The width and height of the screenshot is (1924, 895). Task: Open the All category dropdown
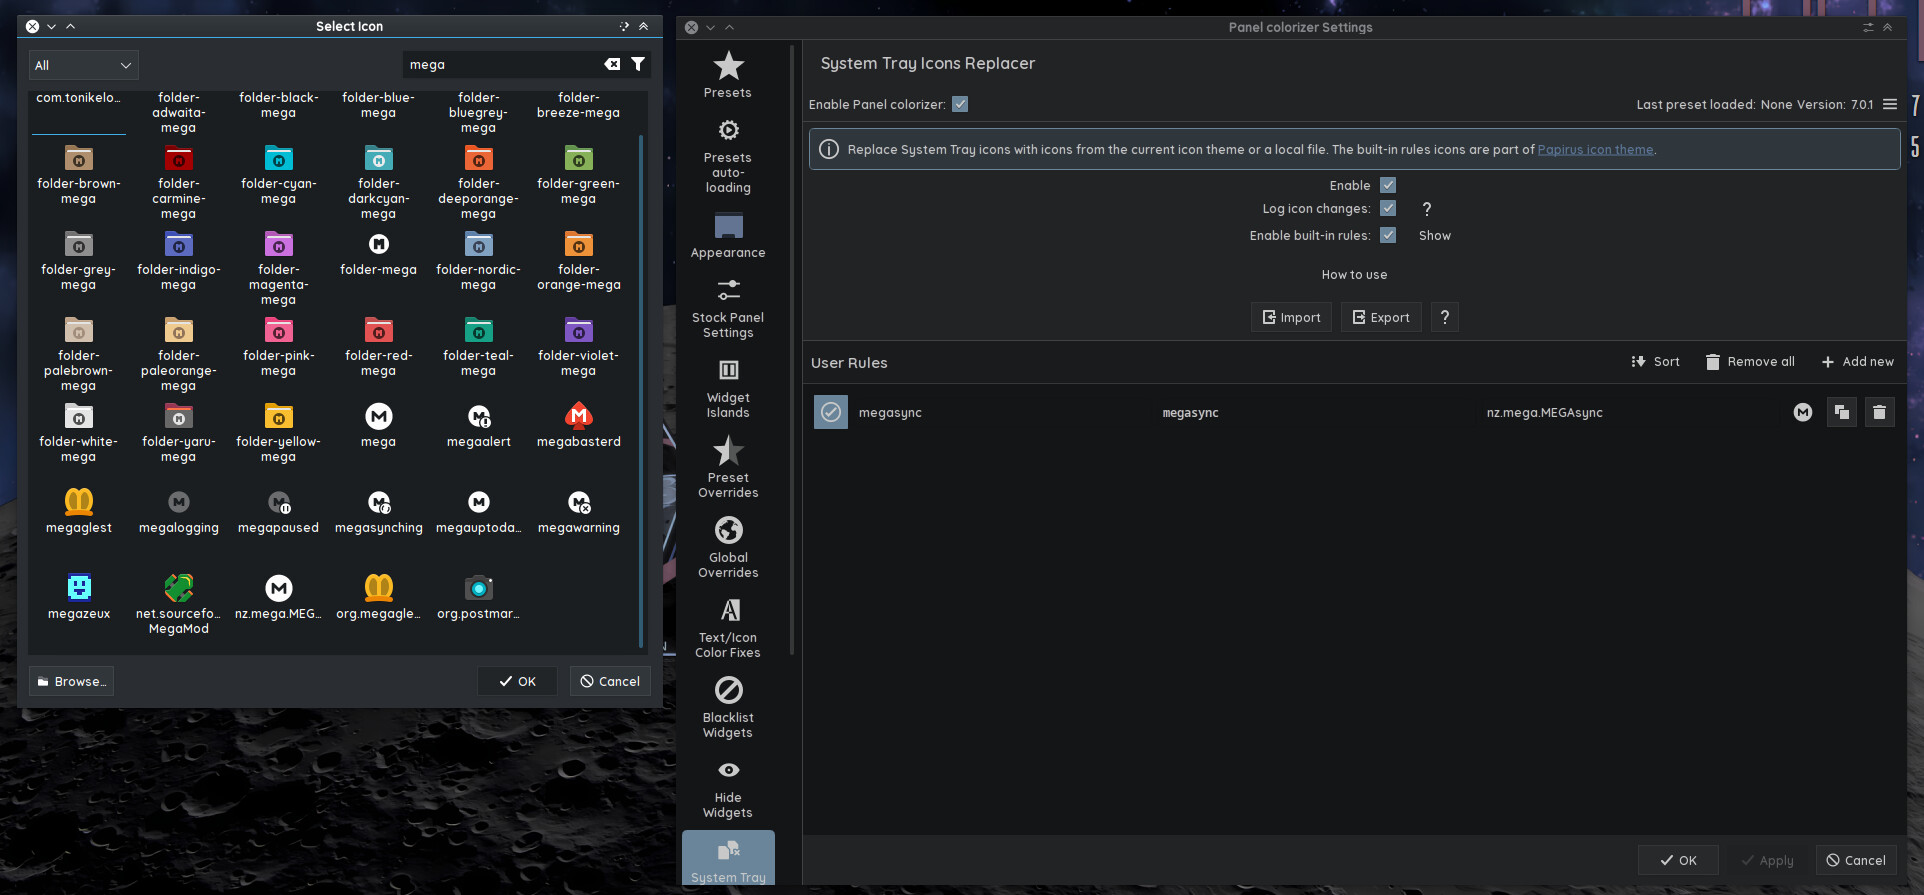[84, 65]
